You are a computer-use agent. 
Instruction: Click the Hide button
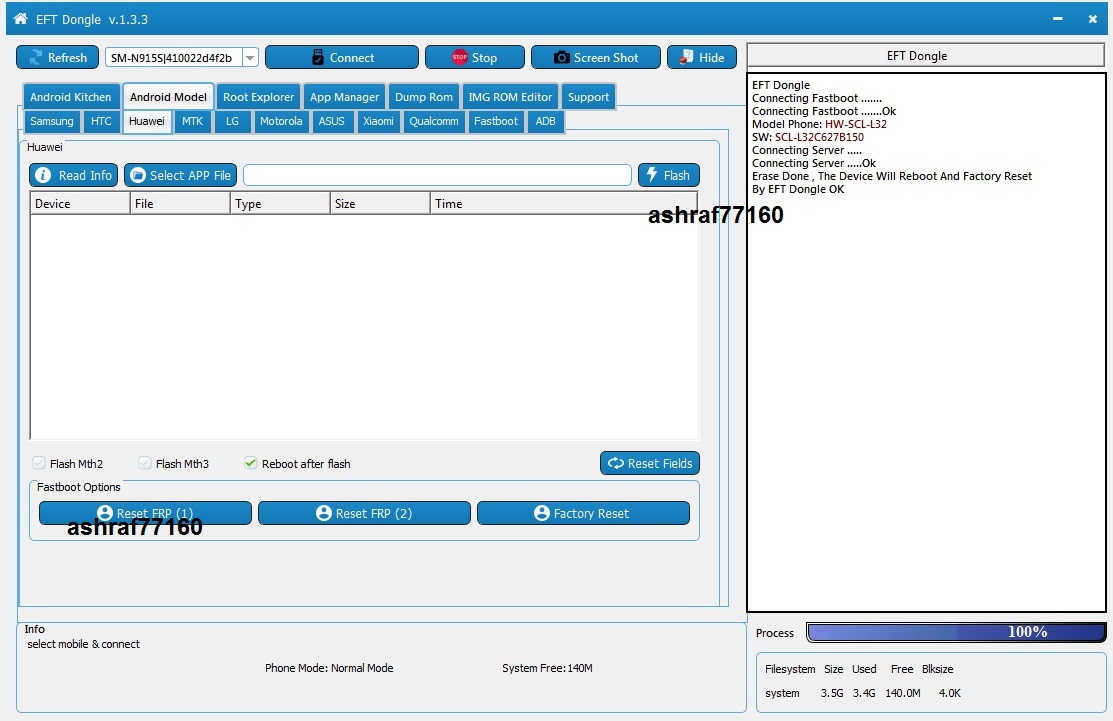tap(702, 57)
